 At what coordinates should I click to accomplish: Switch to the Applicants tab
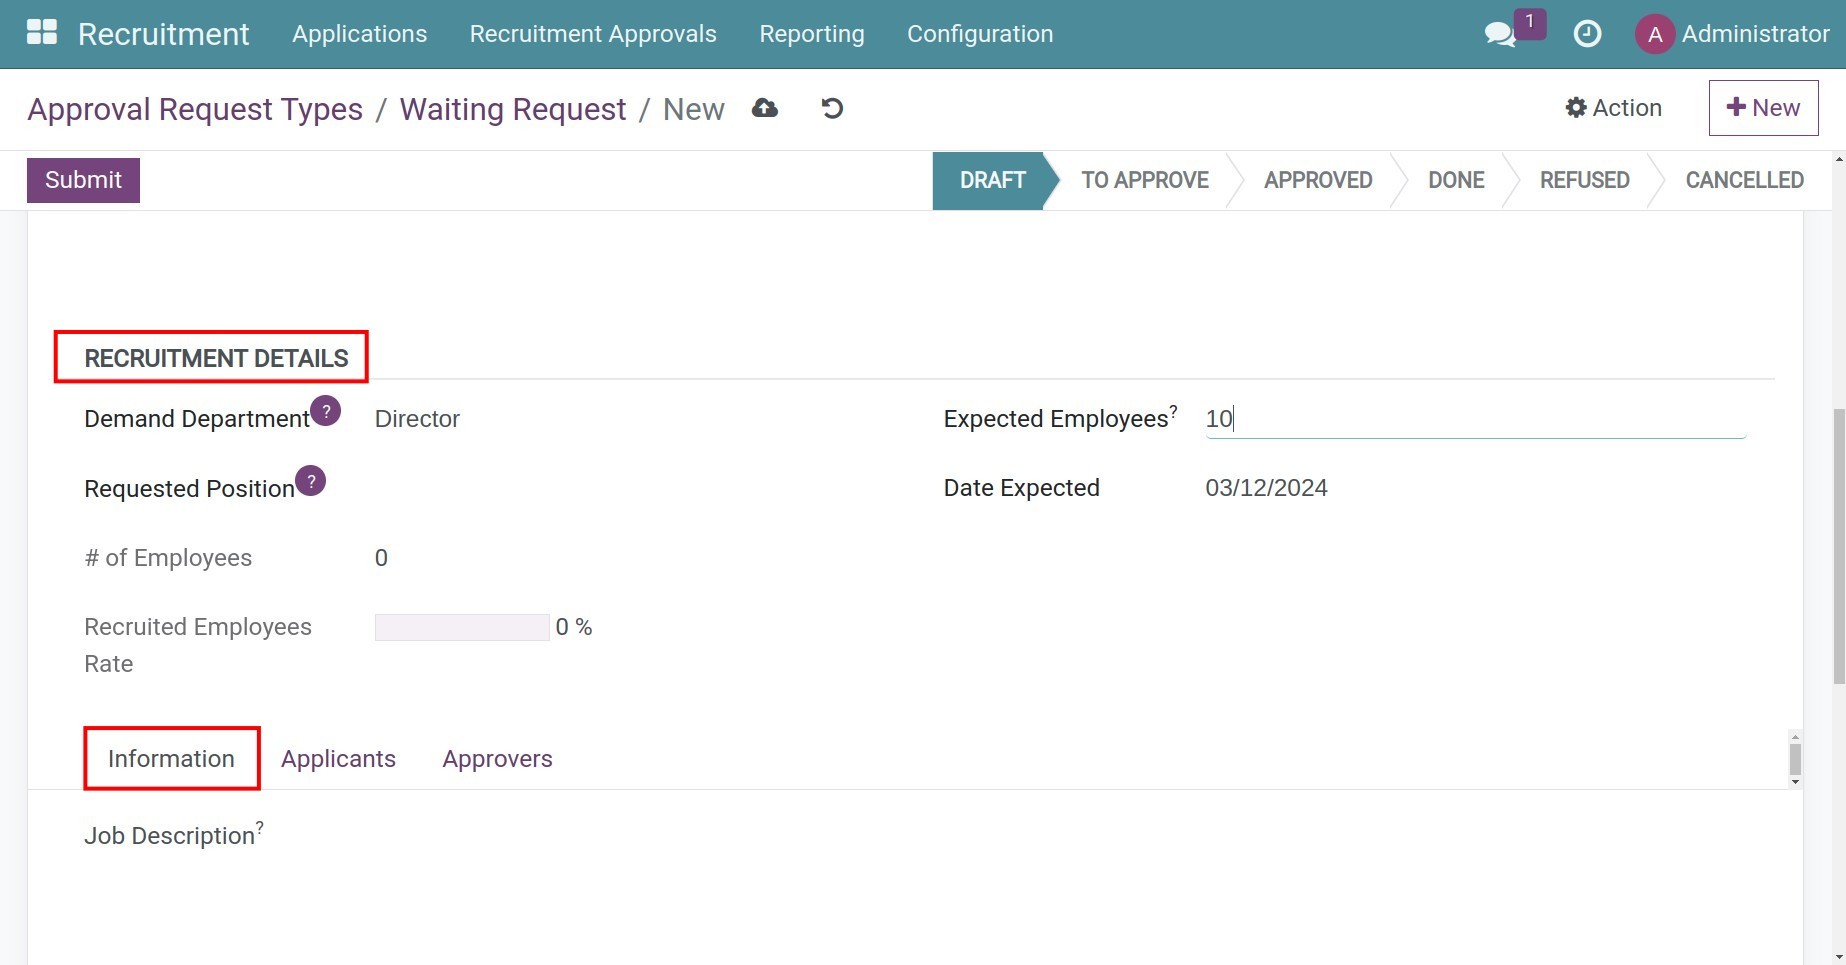(338, 758)
